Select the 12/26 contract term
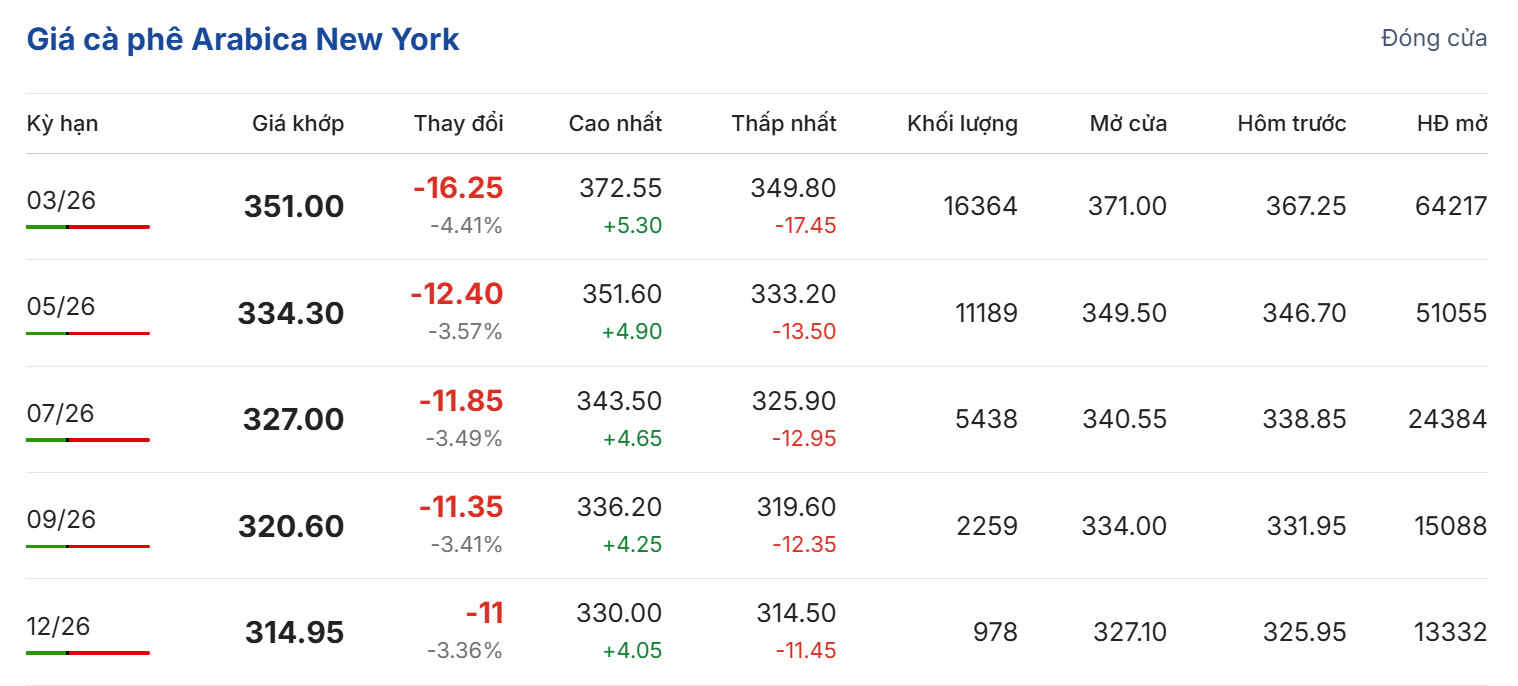Viewport: 1518px width, 686px height. (x=58, y=626)
